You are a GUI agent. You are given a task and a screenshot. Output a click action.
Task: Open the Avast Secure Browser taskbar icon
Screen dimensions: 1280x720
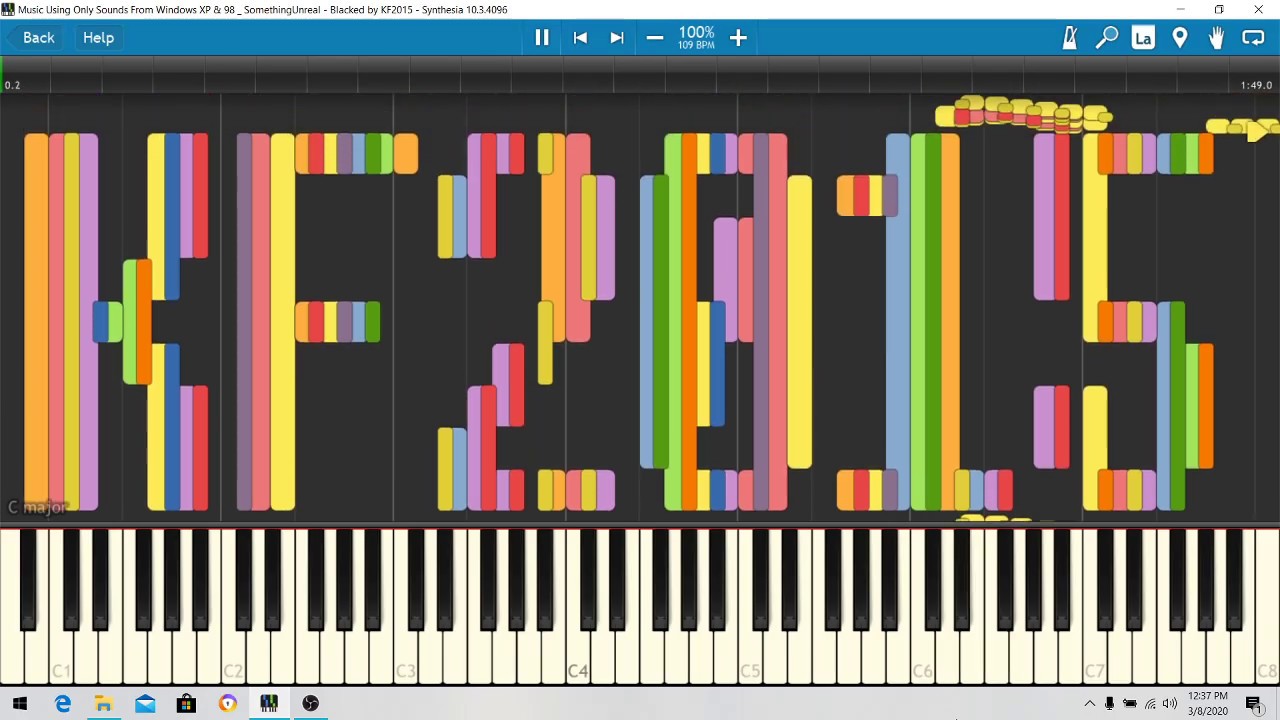click(228, 704)
